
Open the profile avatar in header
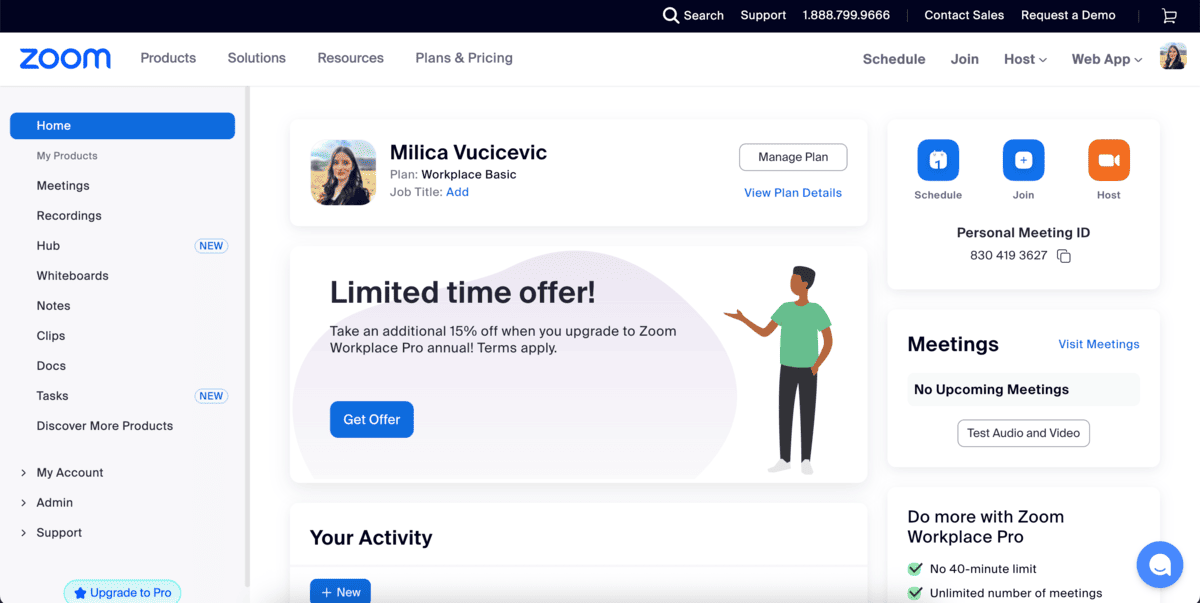[1173, 58]
